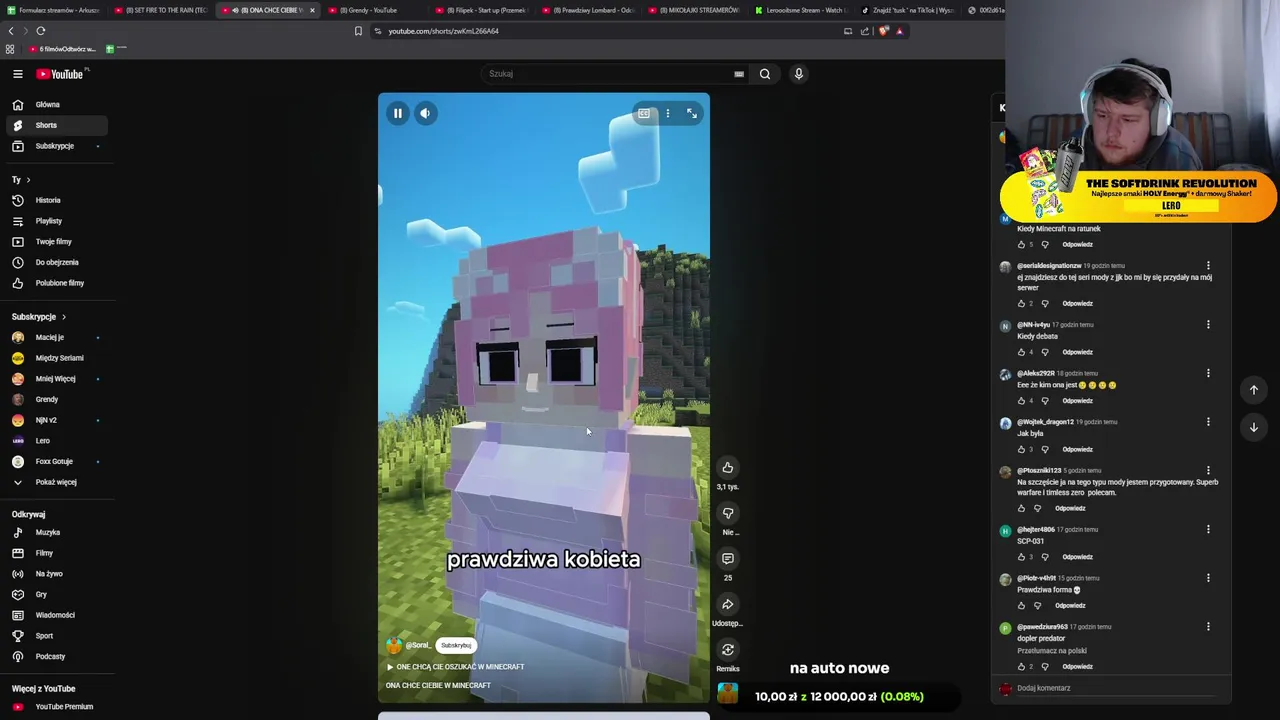The height and width of the screenshot is (720, 1280).
Task: Like the @hejter4806 SCP-031 comment
Action: (1021, 557)
